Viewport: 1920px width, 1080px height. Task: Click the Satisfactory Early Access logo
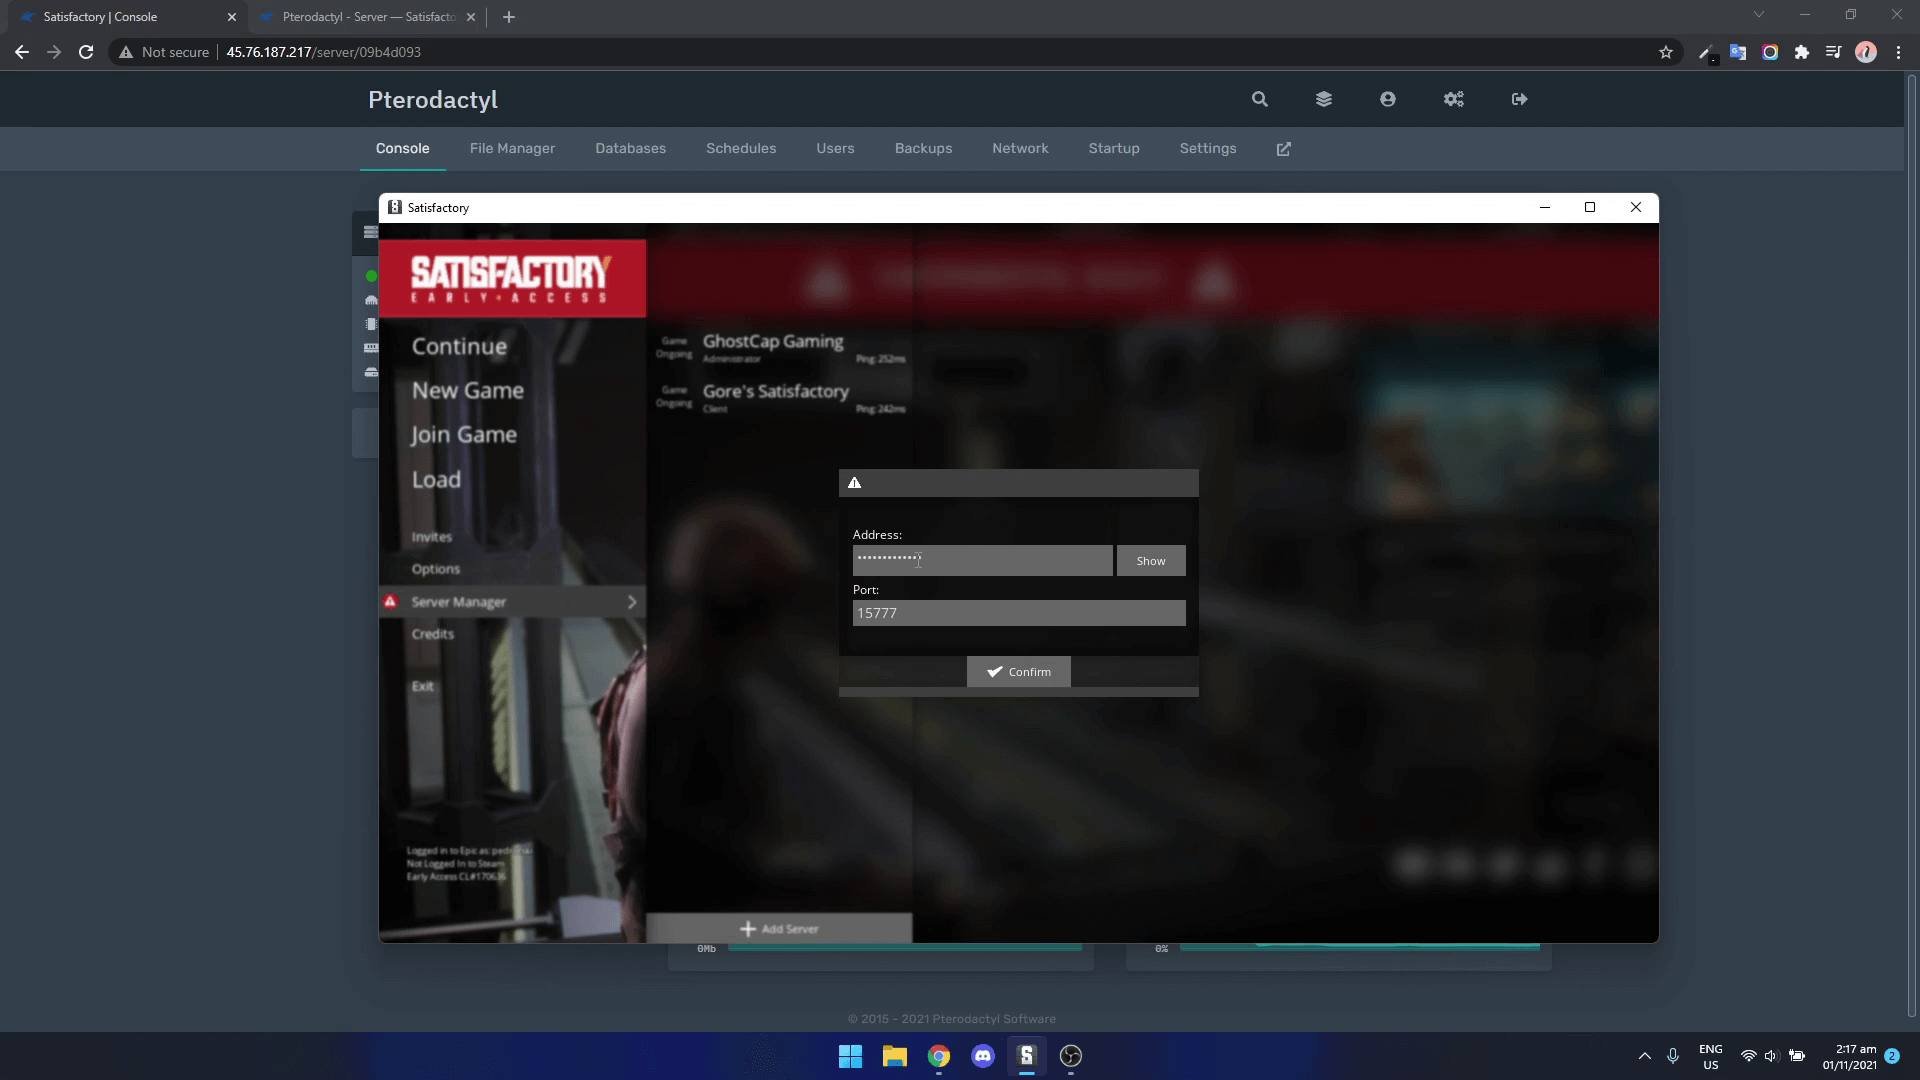tap(512, 278)
